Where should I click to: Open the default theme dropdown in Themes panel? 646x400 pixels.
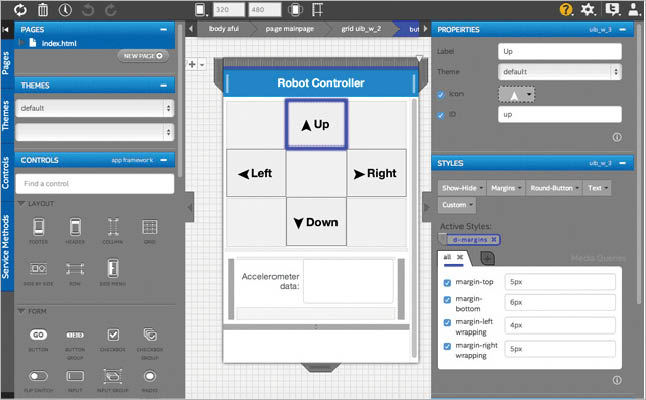click(x=95, y=108)
